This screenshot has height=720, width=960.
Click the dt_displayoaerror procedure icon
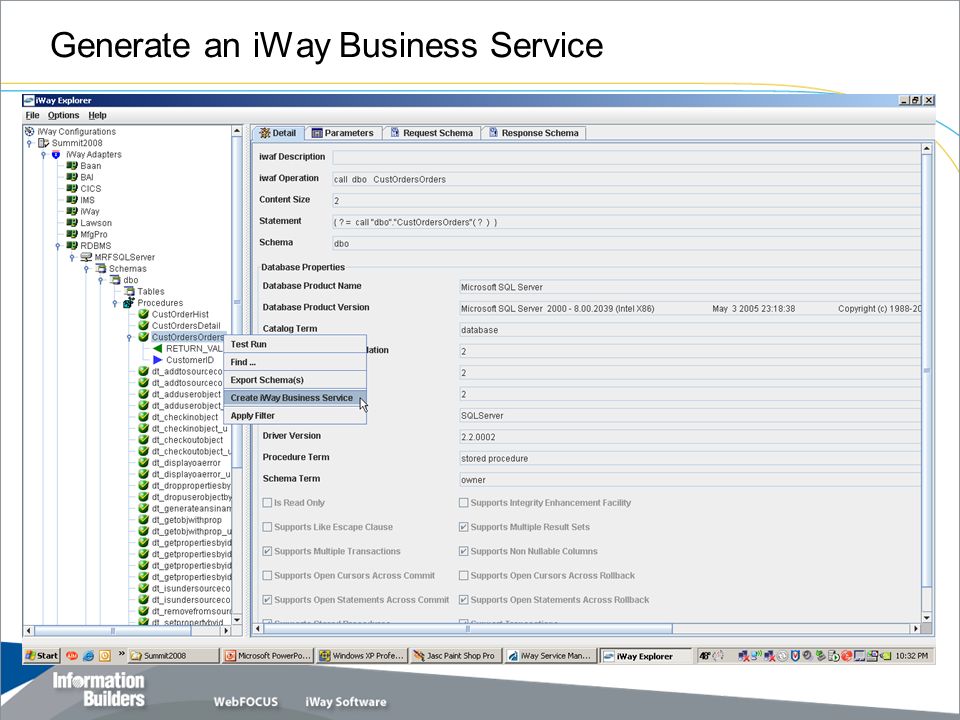143,463
